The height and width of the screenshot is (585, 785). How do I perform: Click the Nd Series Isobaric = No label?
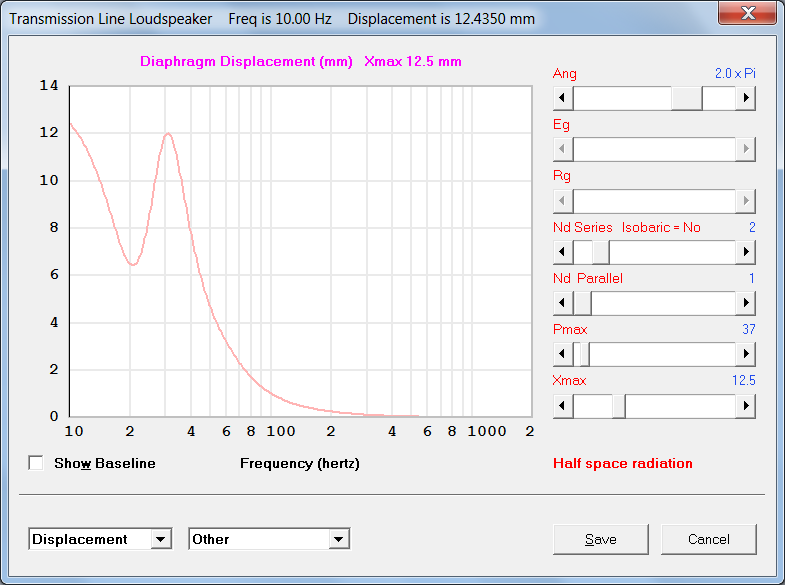click(x=626, y=227)
